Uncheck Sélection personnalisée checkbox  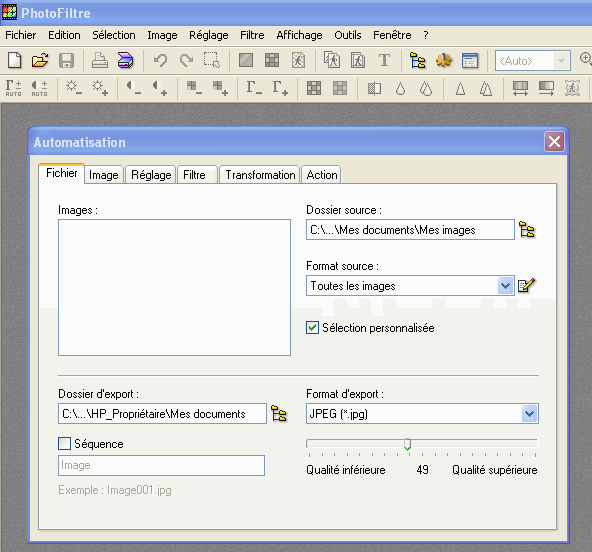tap(312, 328)
